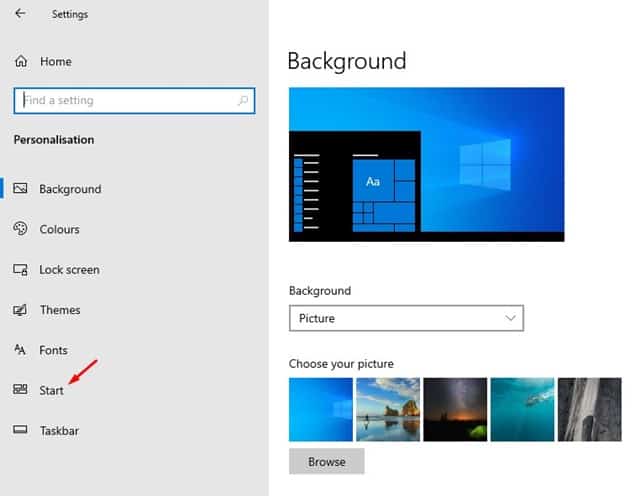Open the Themes section
Viewport: 640px width, 496px height.
point(60,310)
